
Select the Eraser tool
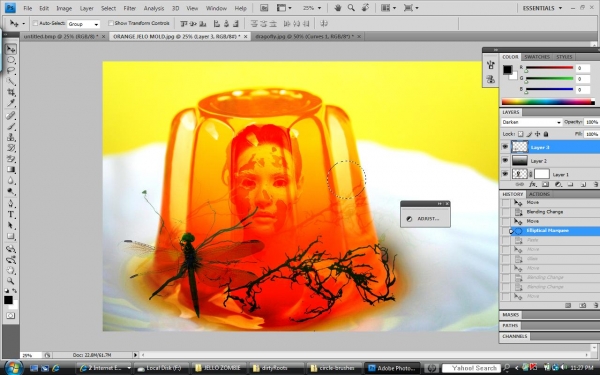point(11,158)
